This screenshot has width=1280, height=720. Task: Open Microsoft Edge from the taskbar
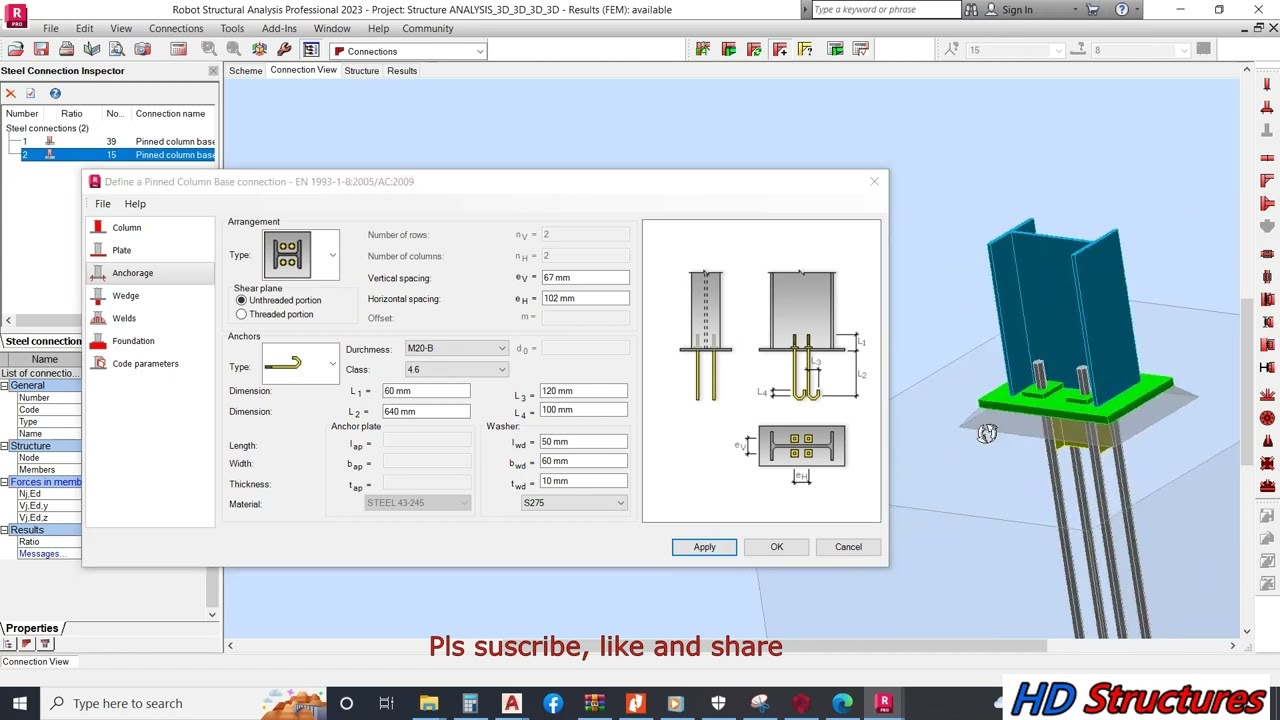843,703
